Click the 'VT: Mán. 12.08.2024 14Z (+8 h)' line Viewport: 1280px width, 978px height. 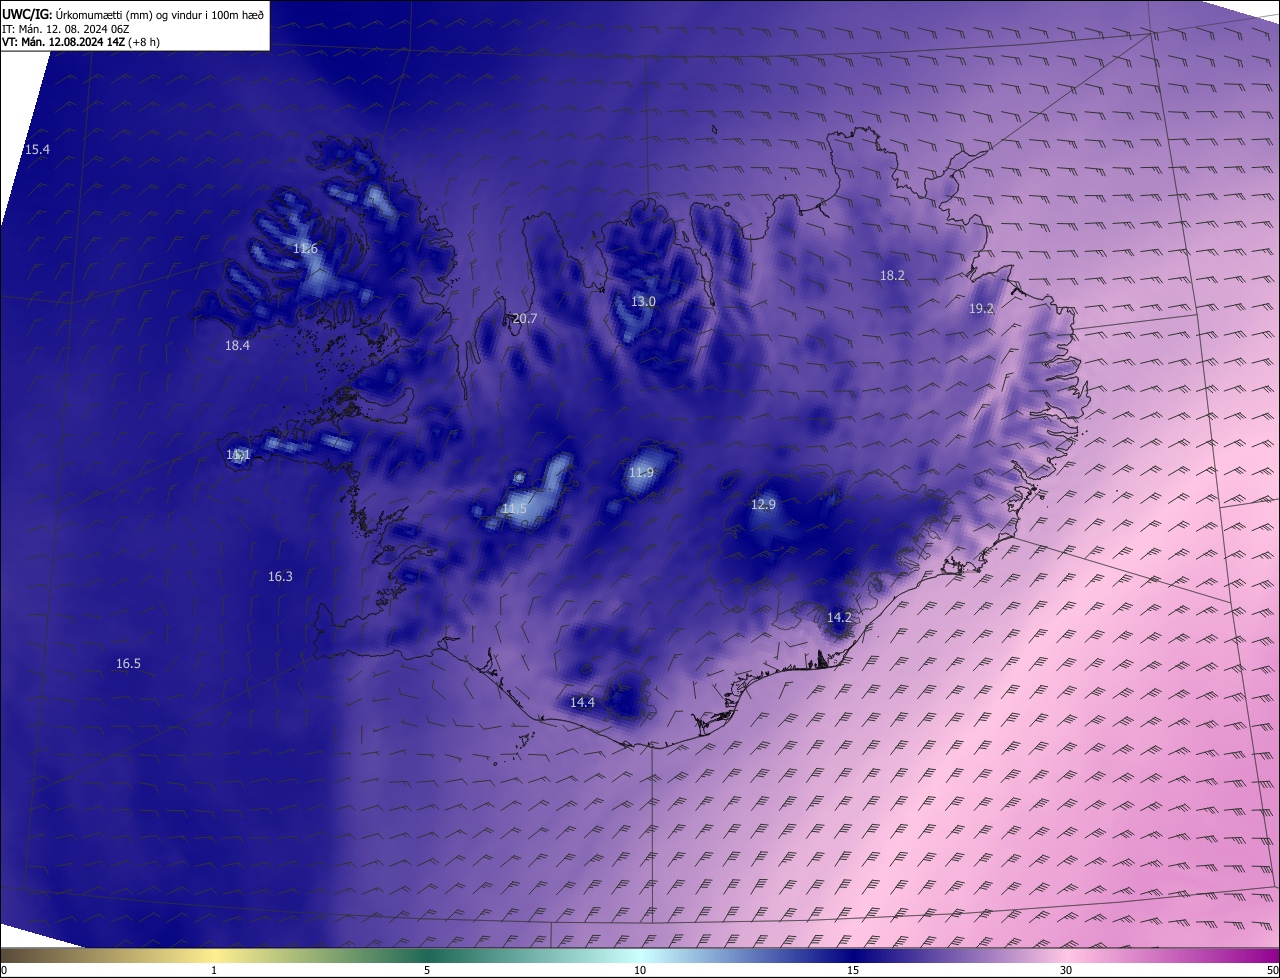click(81, 42)
